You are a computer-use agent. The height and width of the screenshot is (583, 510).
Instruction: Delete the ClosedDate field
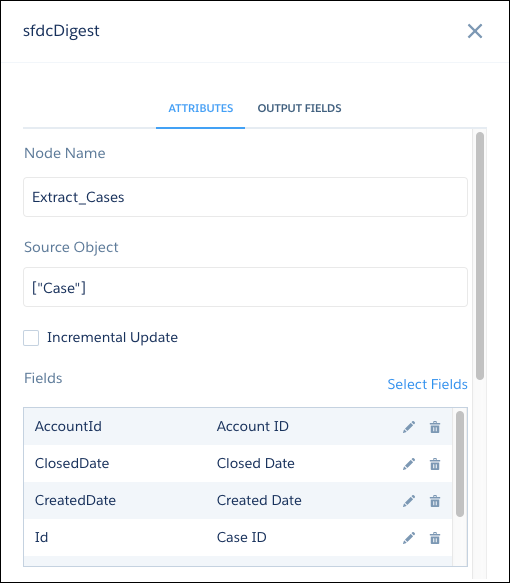(x=435, y=464)
